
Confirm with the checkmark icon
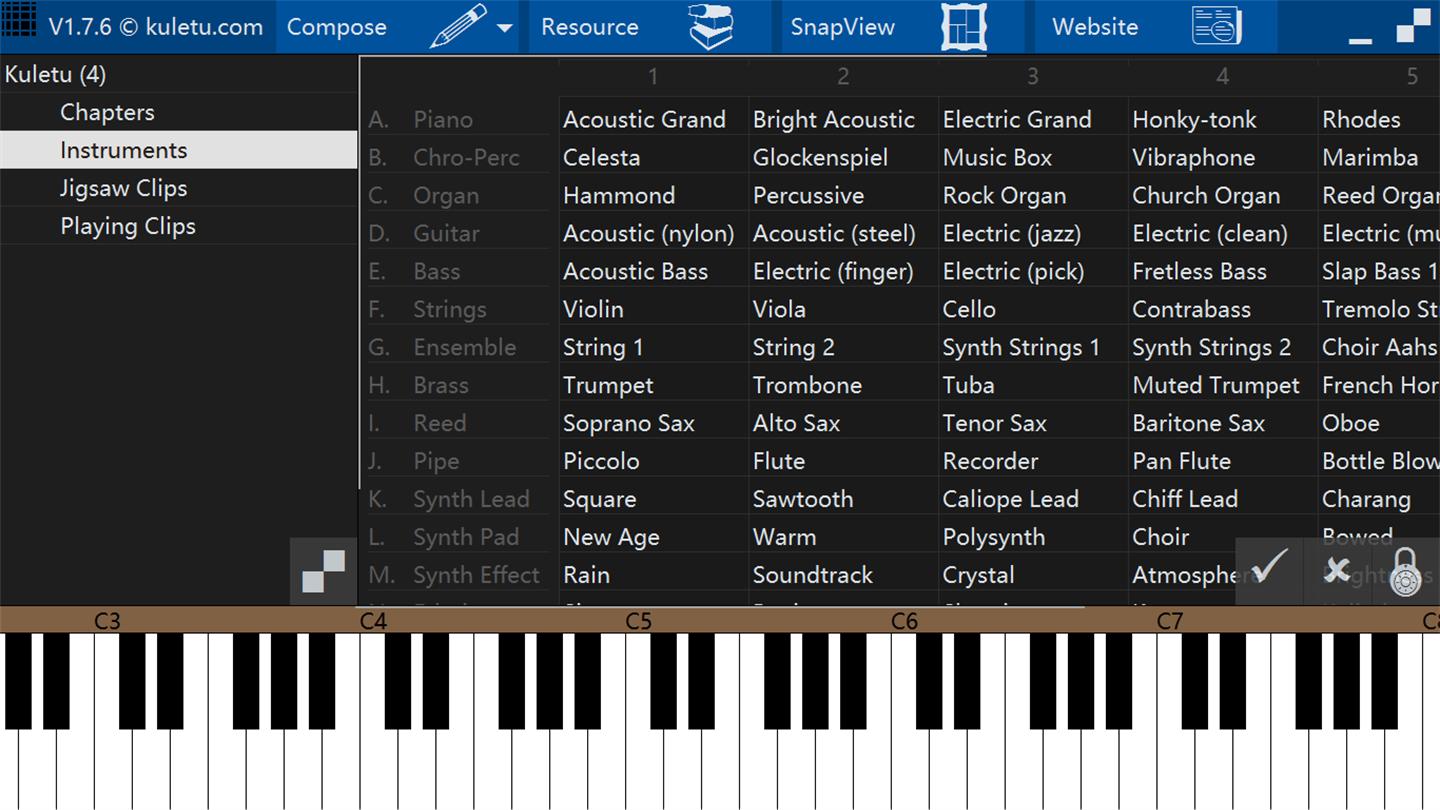click(x=1269, y=568)
